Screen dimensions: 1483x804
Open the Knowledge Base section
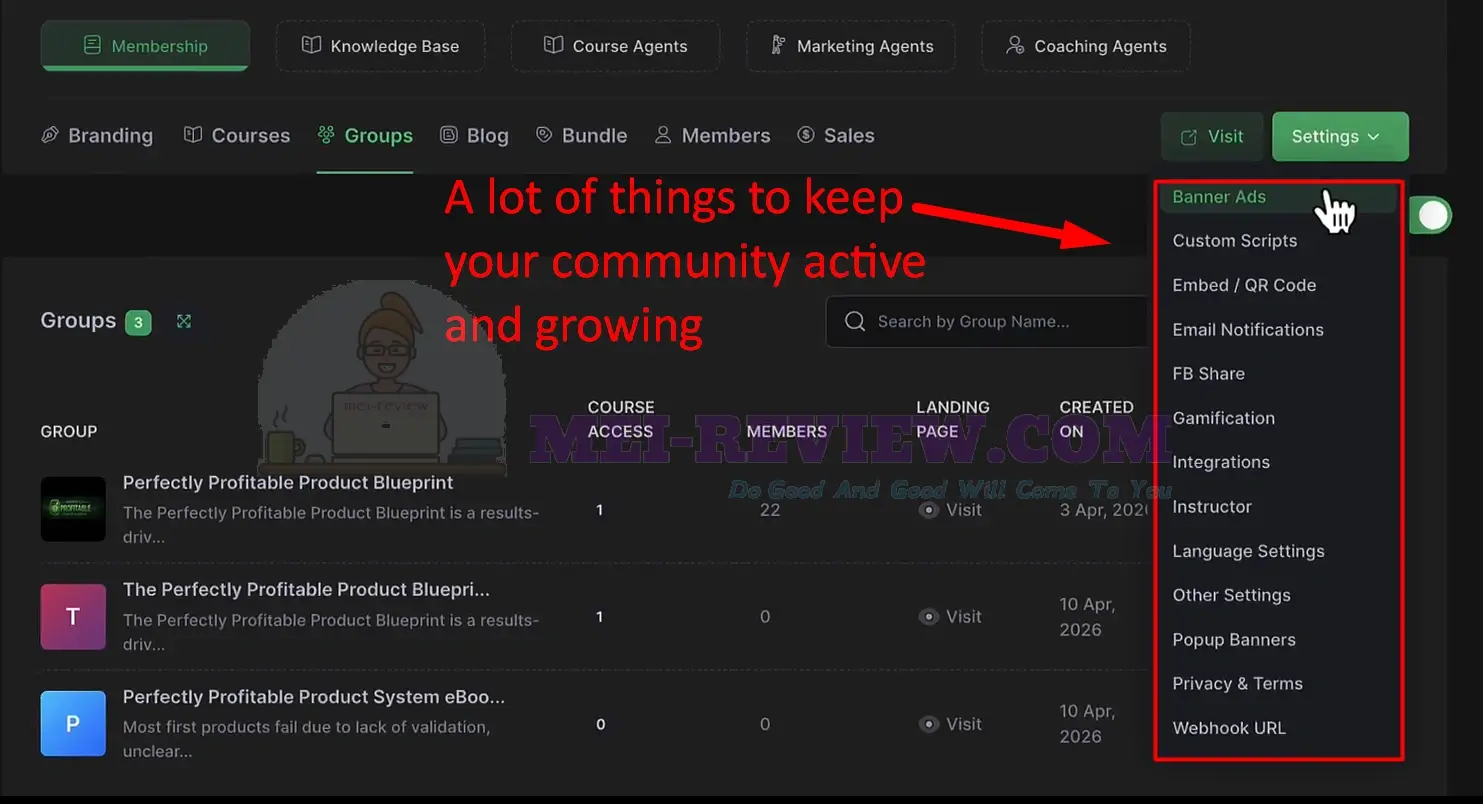(x=380, y=46)
